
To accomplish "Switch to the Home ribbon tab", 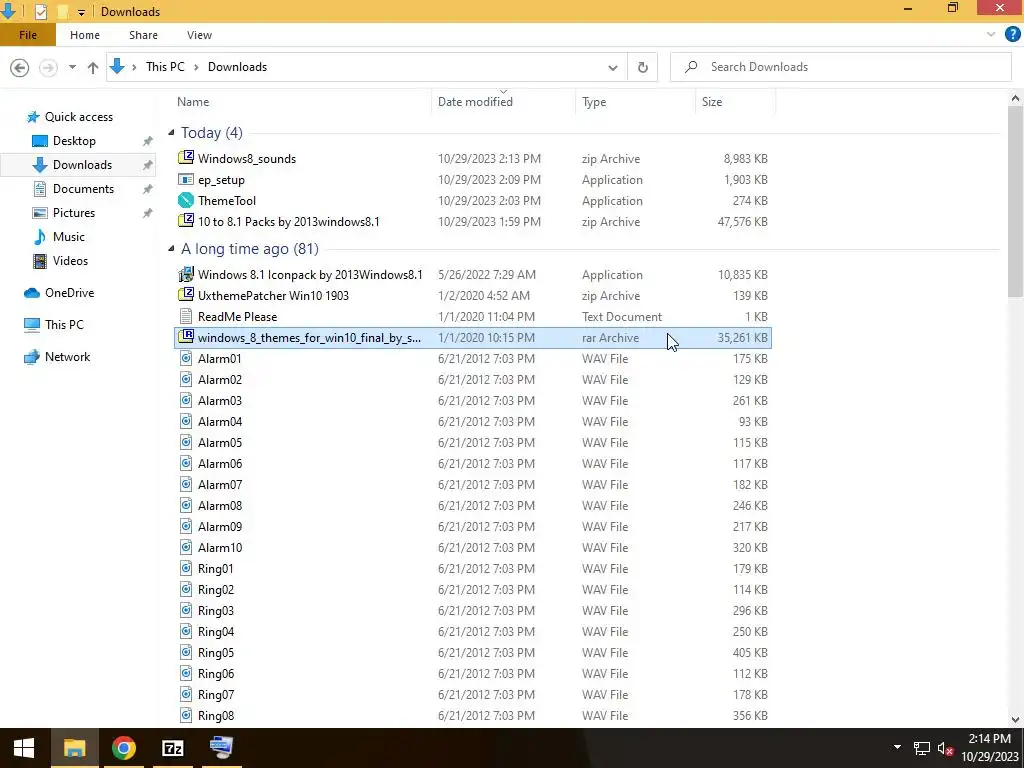I will pos(85,35).
